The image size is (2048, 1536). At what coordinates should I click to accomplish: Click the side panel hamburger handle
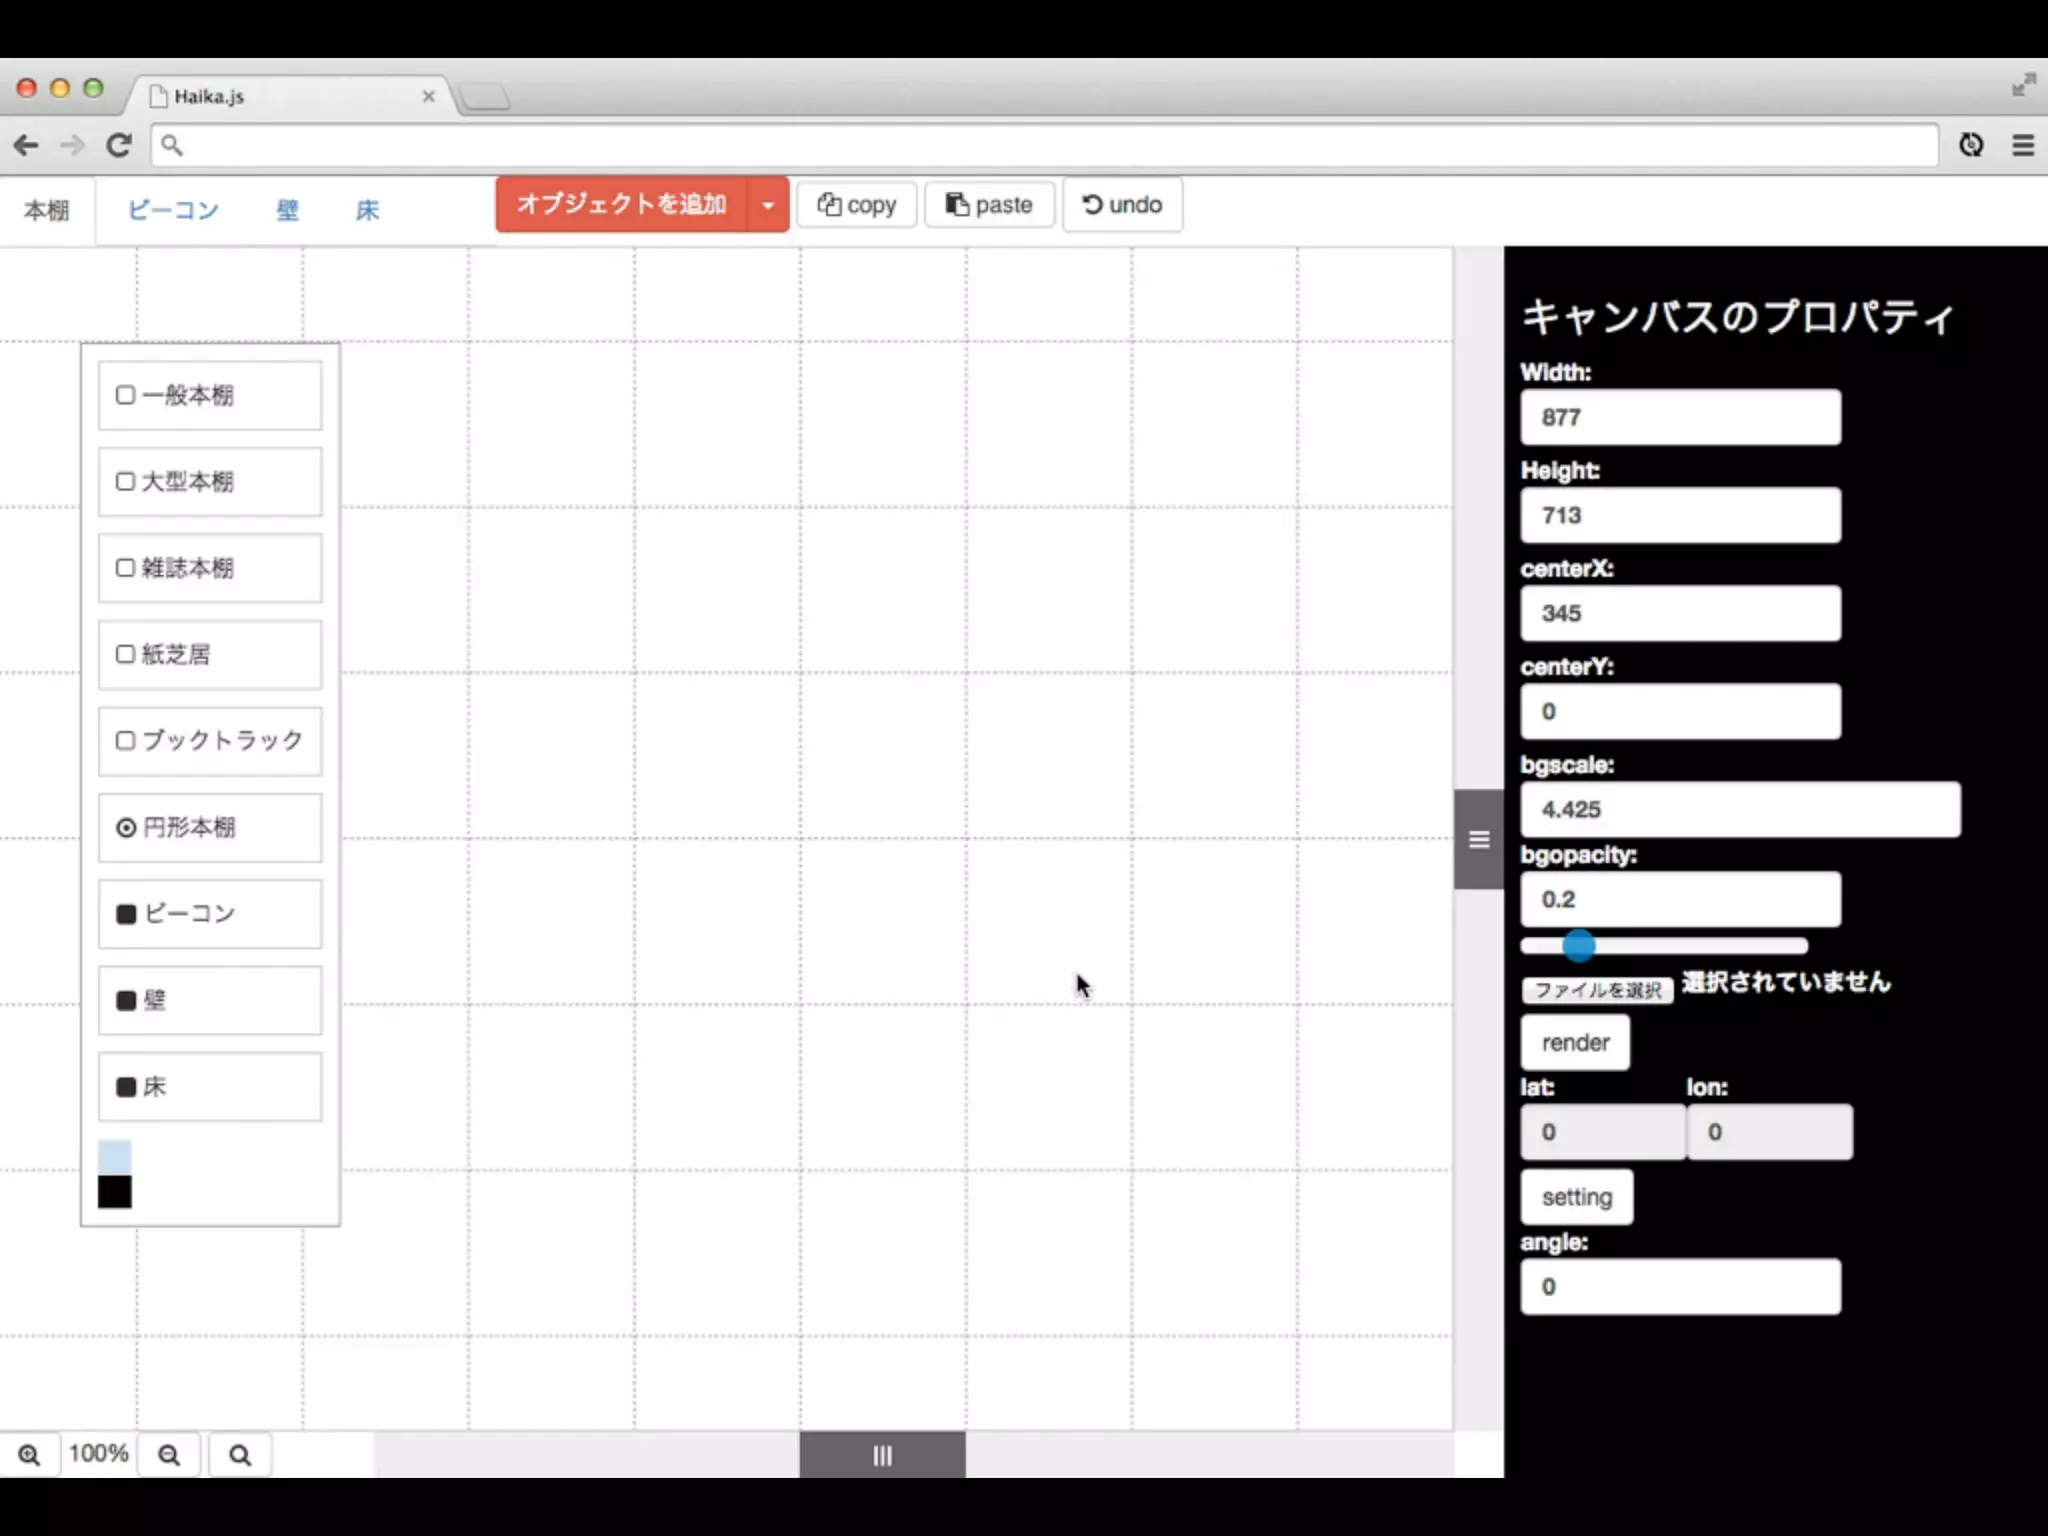(1479, 839)
